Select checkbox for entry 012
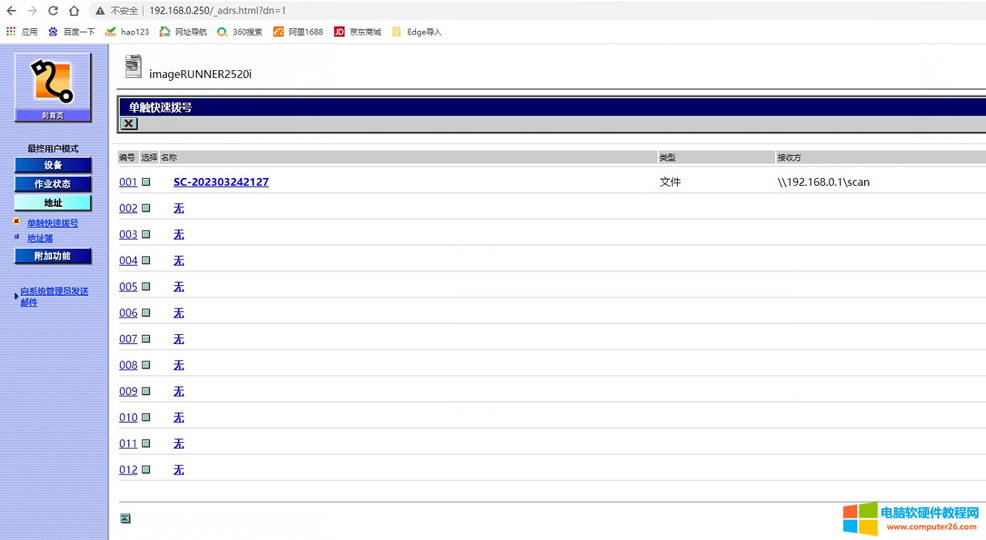Image resolution: width=986 pixels, height=540 pixels. tap(146, 470)
